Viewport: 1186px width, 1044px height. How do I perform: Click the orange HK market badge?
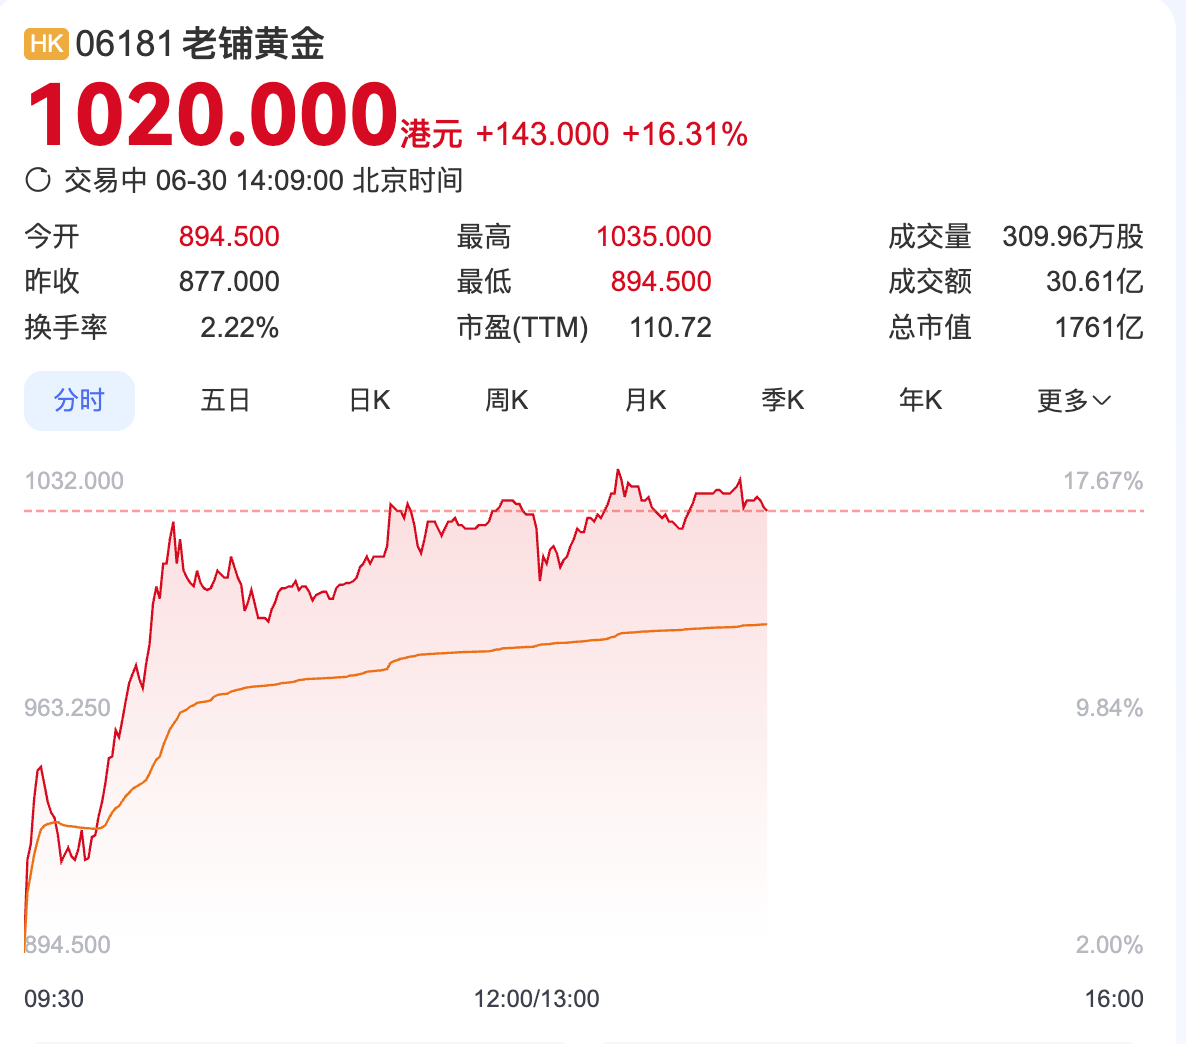(46, 44)
